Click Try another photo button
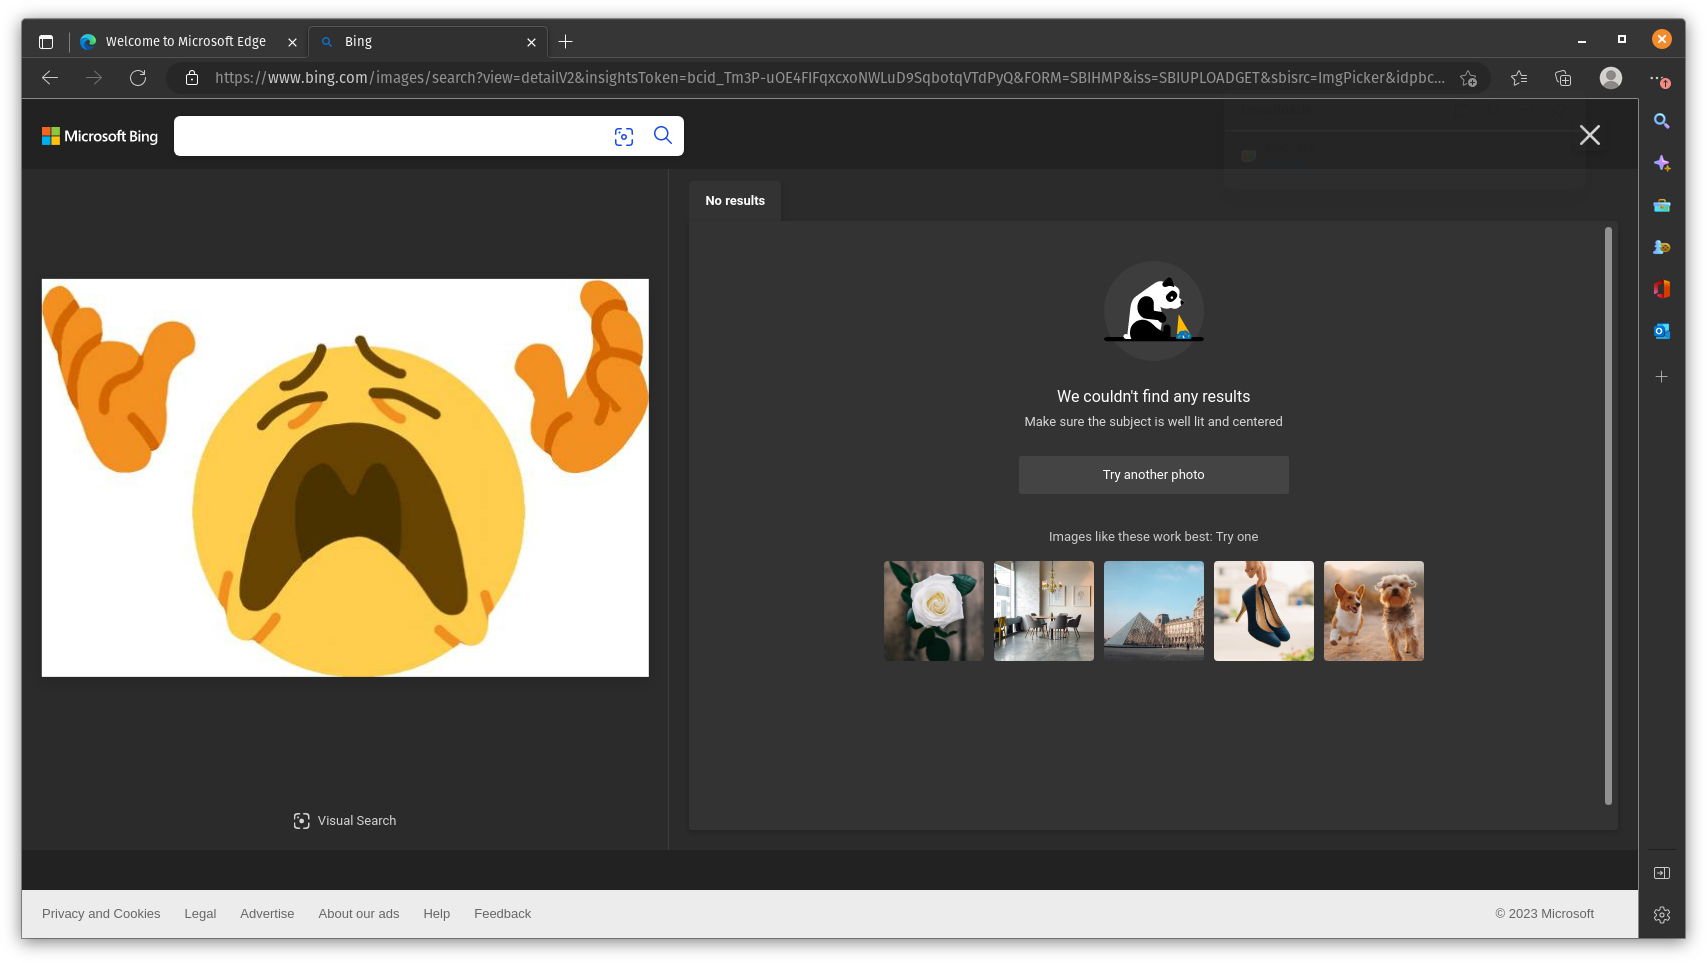This screenshot has height=963, width=1707. pyautogui.click(x=1153, y=475)
